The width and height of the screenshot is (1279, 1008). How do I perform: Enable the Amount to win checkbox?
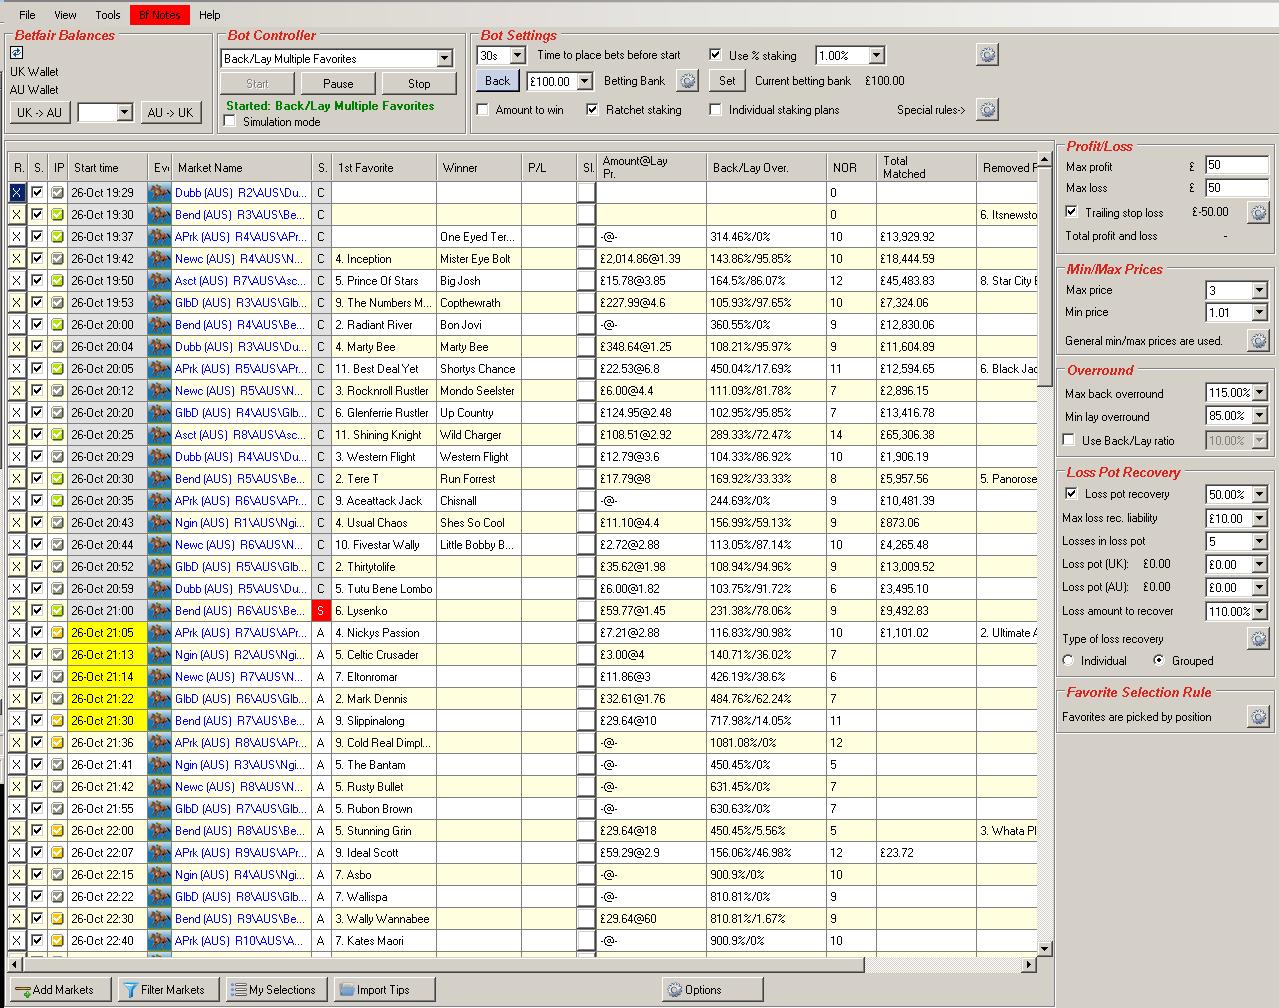click(483, 110)
